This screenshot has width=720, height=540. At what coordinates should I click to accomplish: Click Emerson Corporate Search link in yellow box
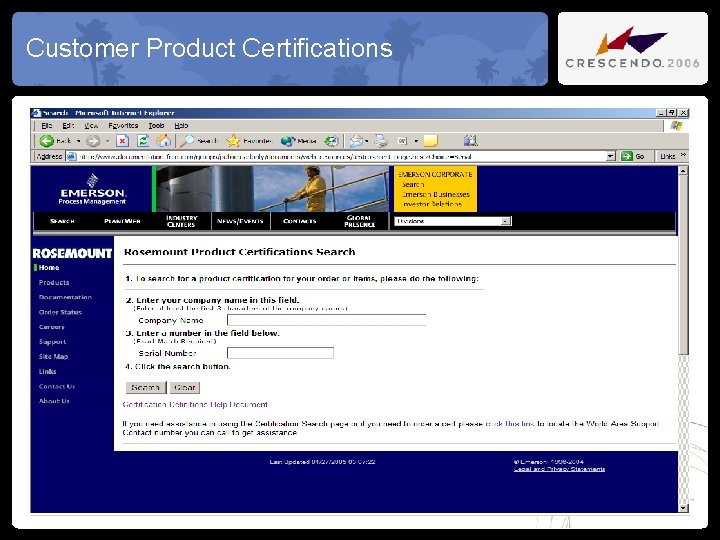click(413, 185)
